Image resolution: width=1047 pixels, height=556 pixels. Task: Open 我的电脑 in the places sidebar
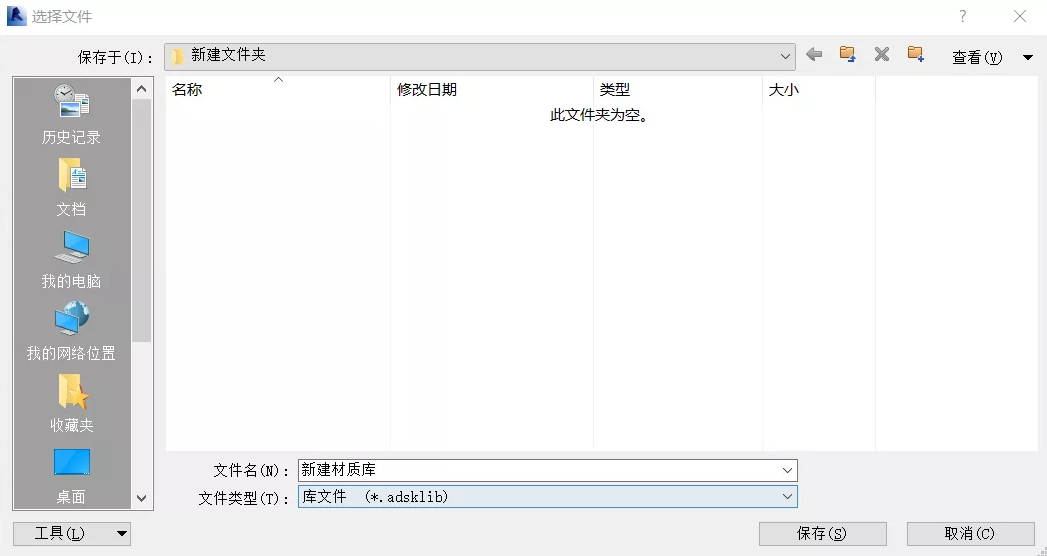[71, 260]
